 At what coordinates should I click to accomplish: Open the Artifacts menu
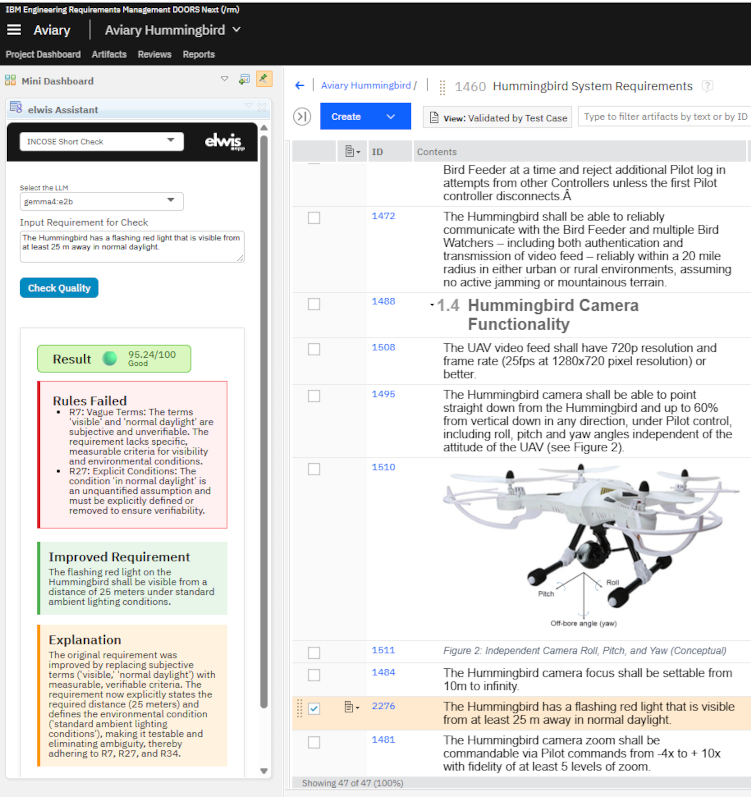point(109,54)
